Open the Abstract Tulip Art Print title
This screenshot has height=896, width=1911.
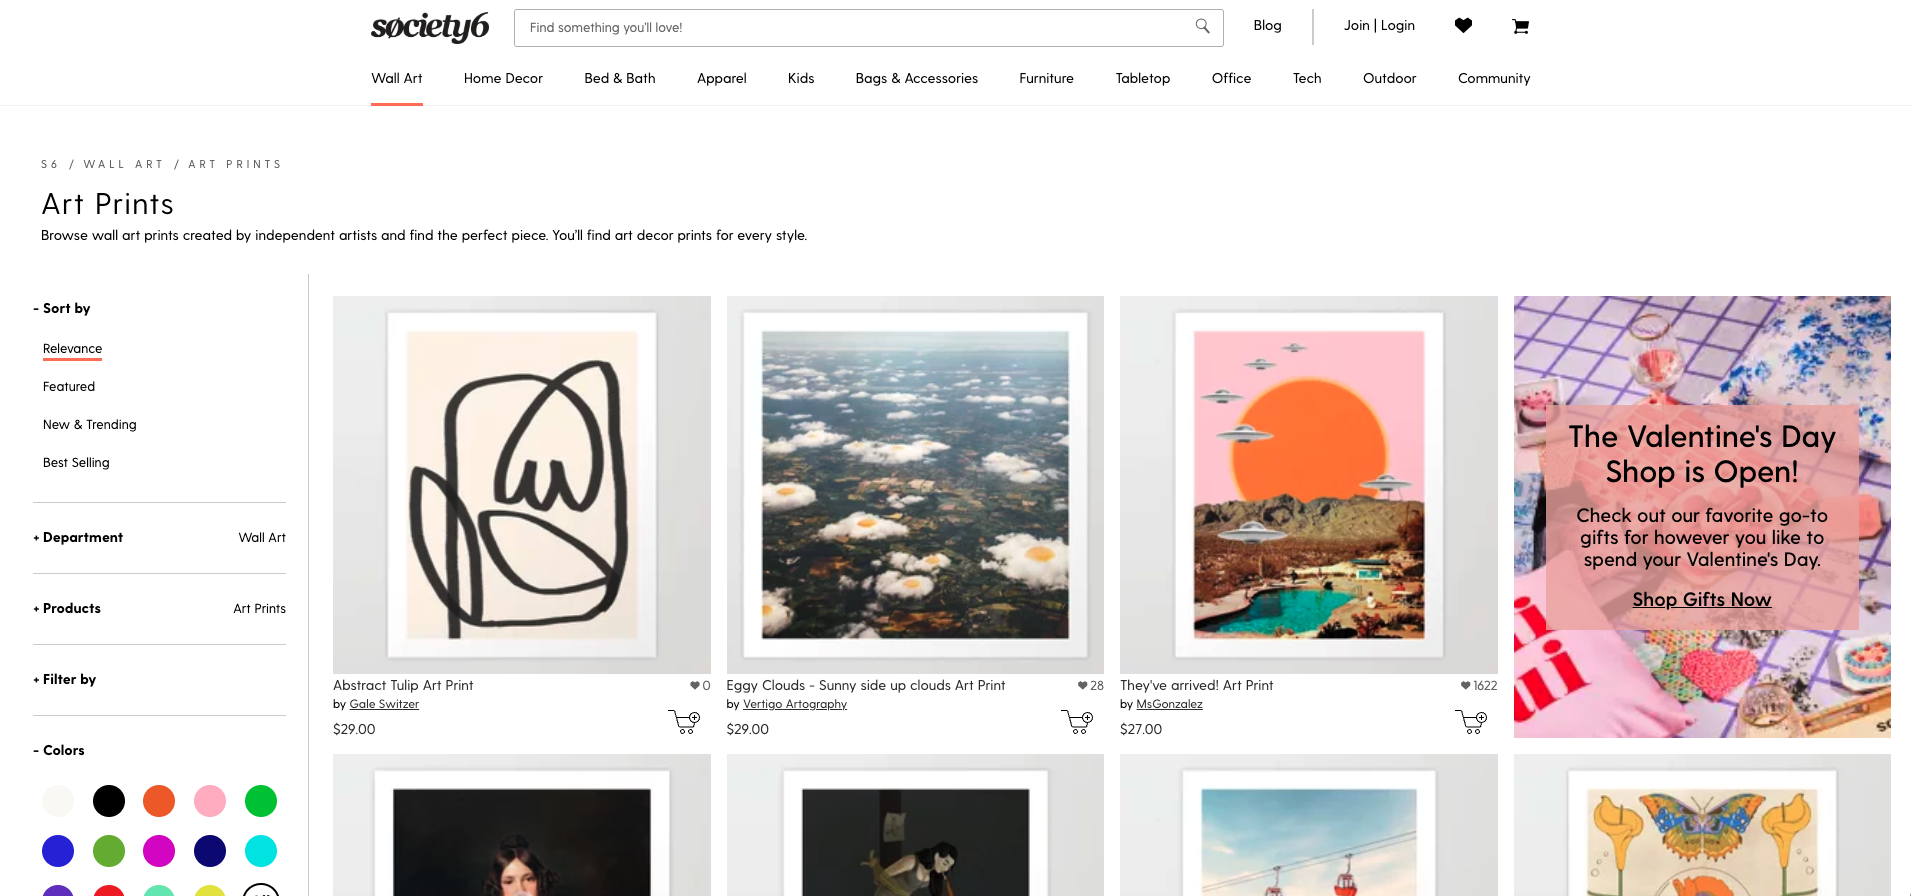[403, 686]
